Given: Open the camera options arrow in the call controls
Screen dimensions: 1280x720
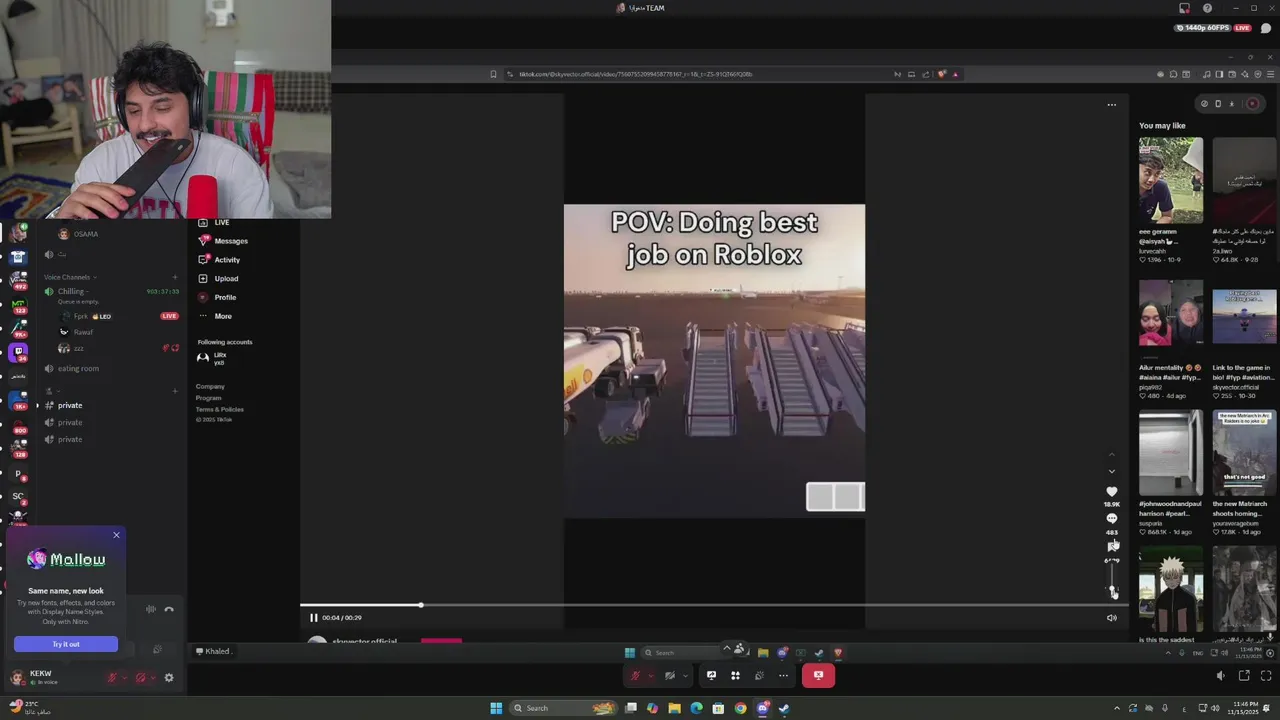Looking at the screenshot, I should [685, 676].
